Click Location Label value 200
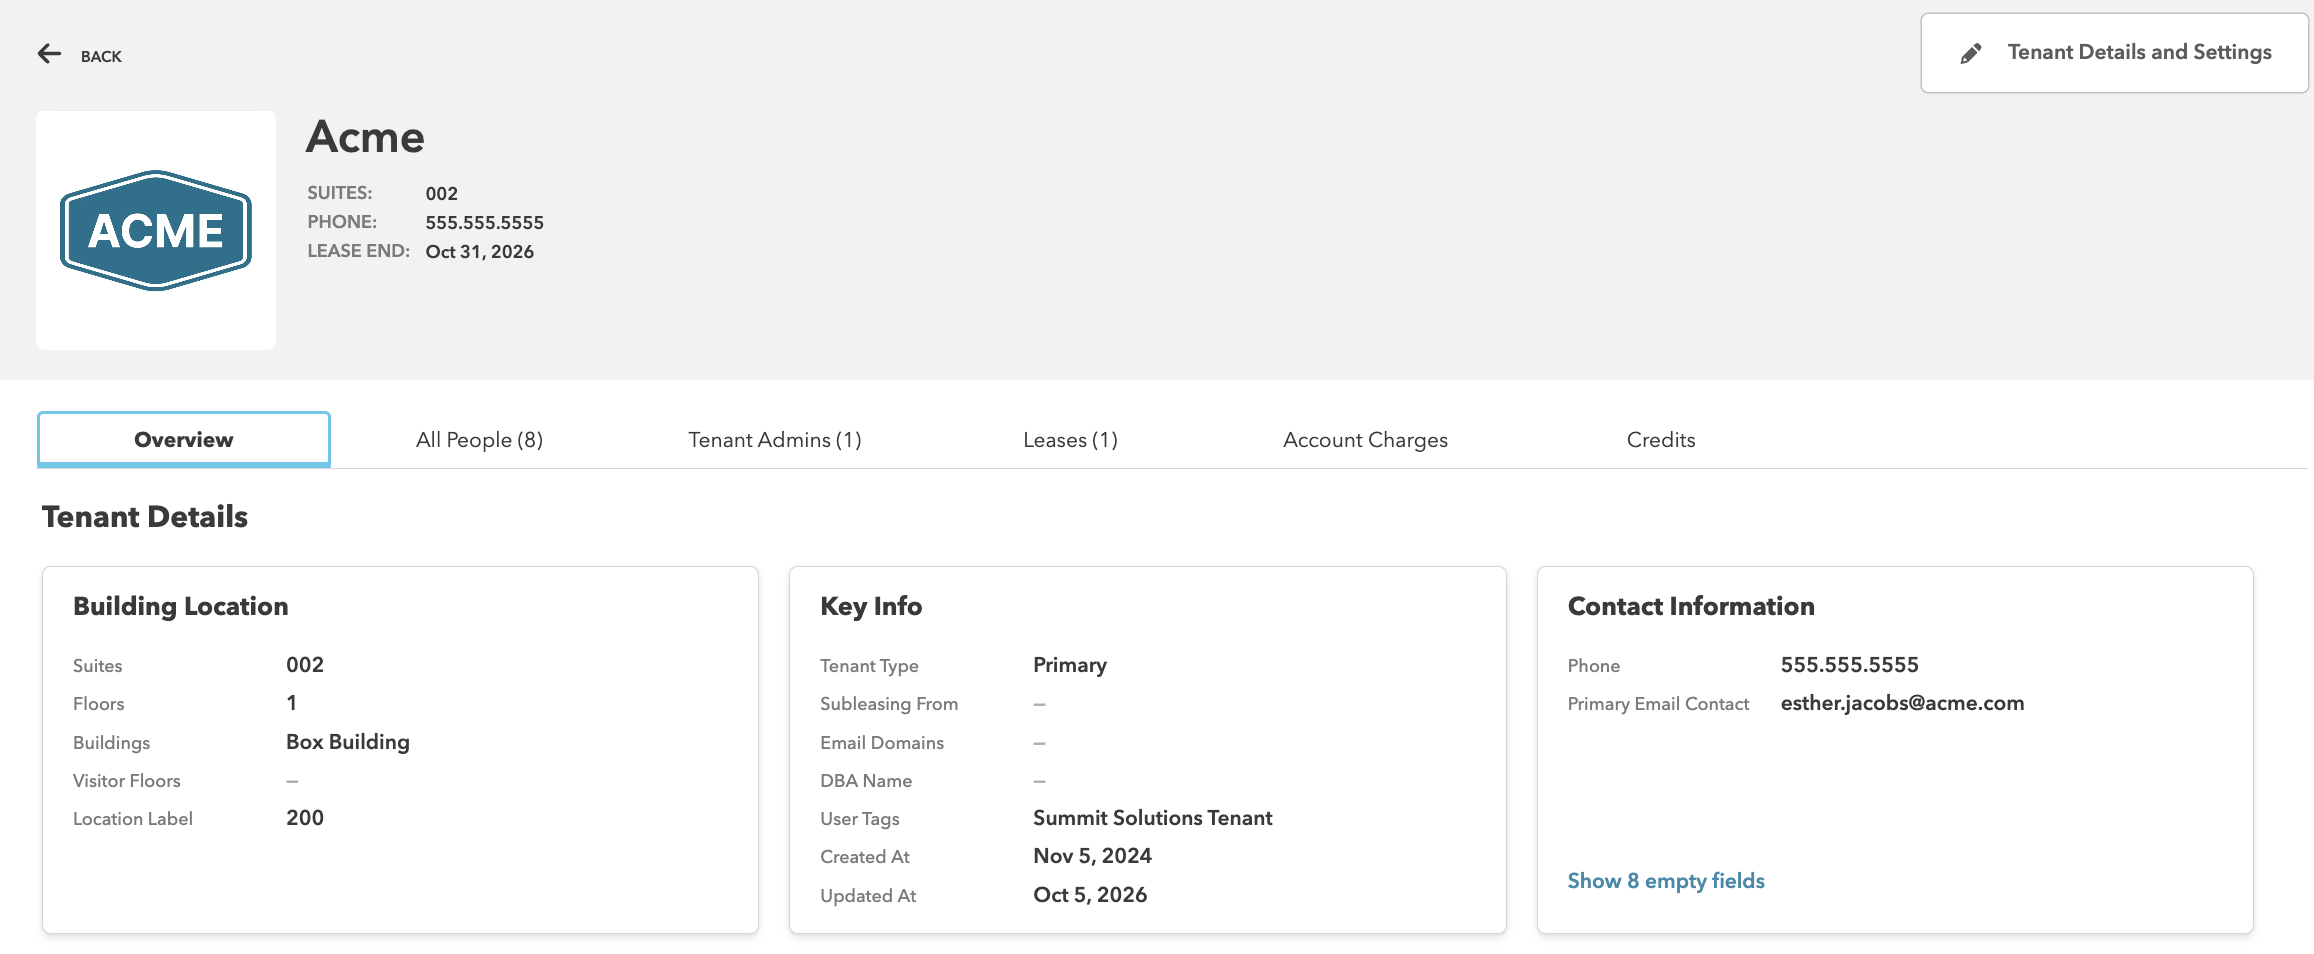 (305, 818)
